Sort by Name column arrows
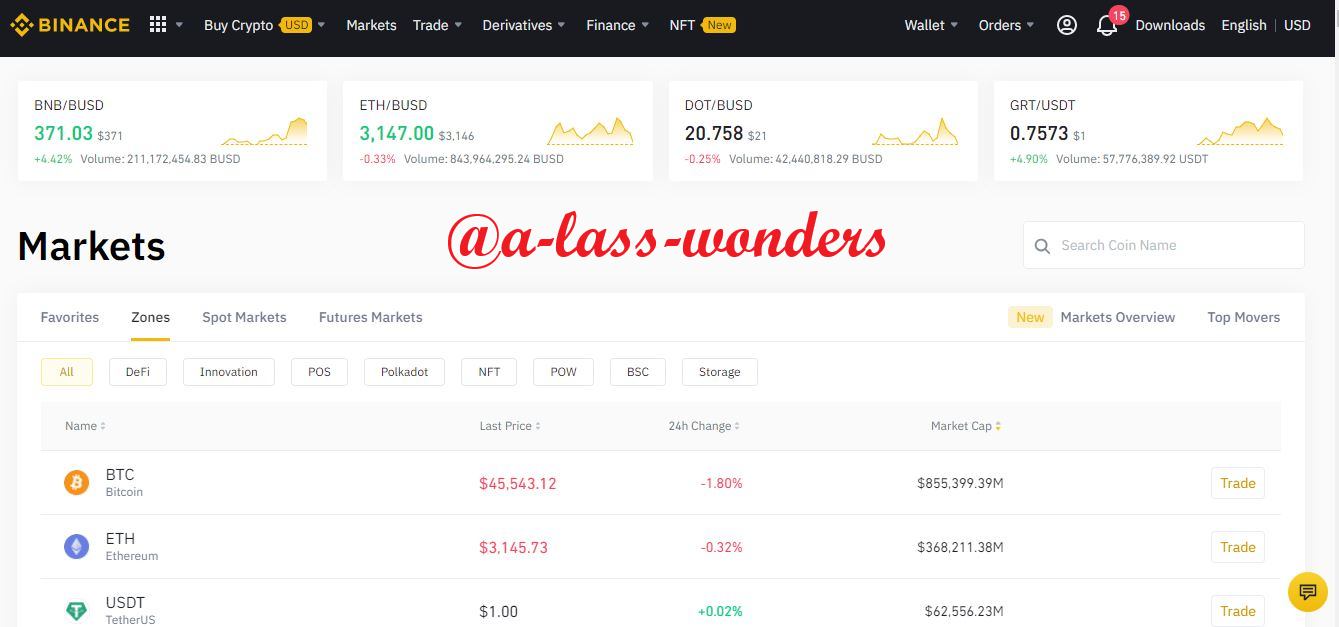 [x=103, y=426]
